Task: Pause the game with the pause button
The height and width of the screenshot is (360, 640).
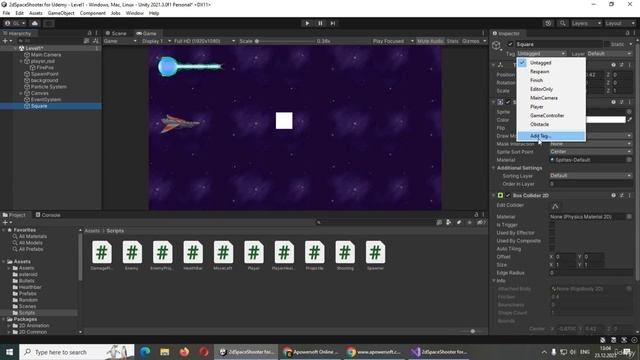Action: click(320, 23)
